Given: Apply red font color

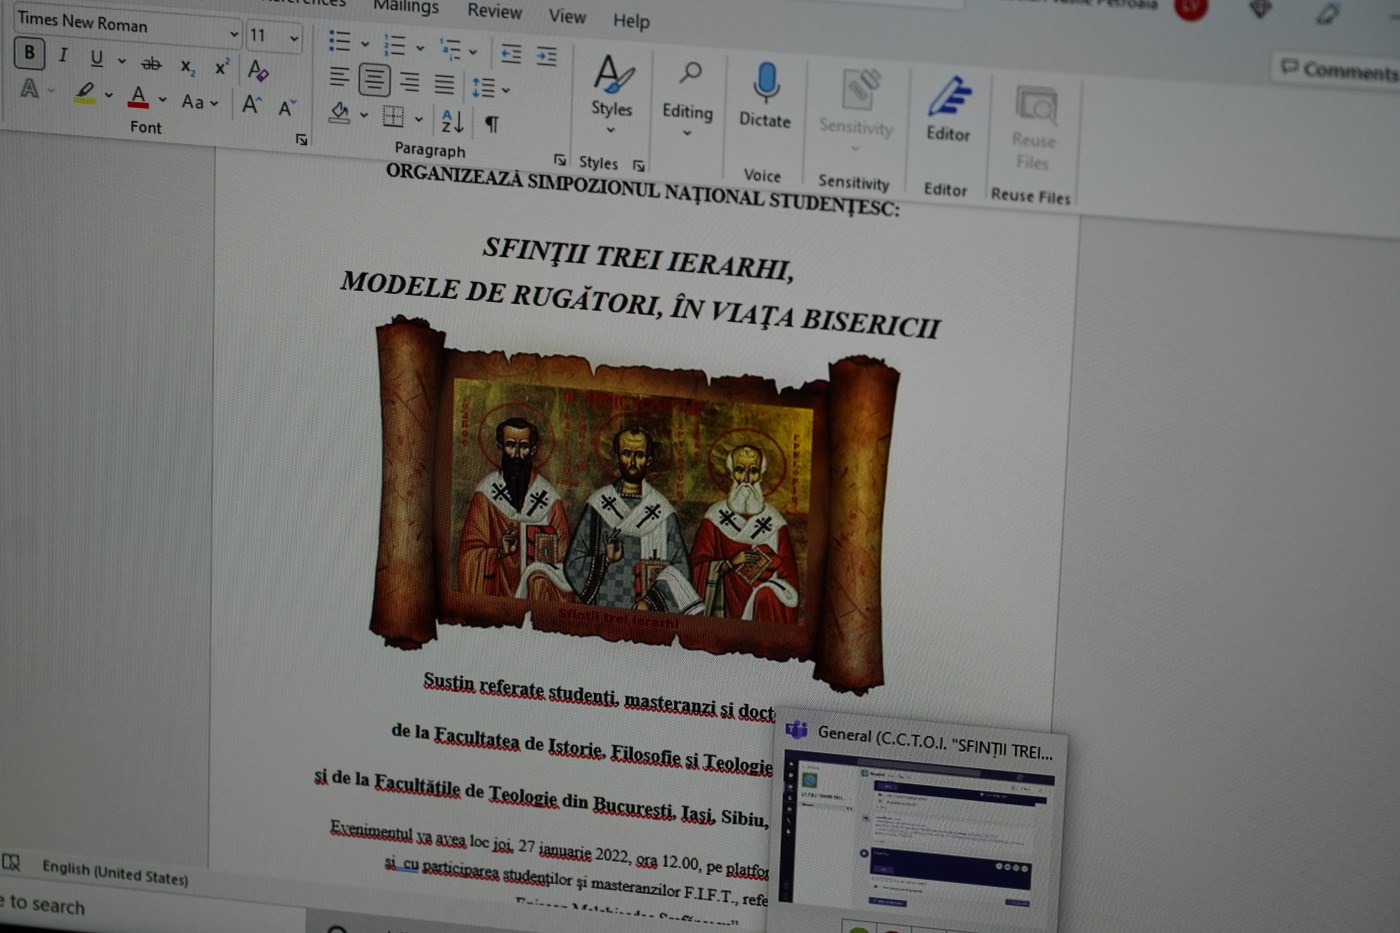Looking at the screenshot, I should [x=138, y=97].
